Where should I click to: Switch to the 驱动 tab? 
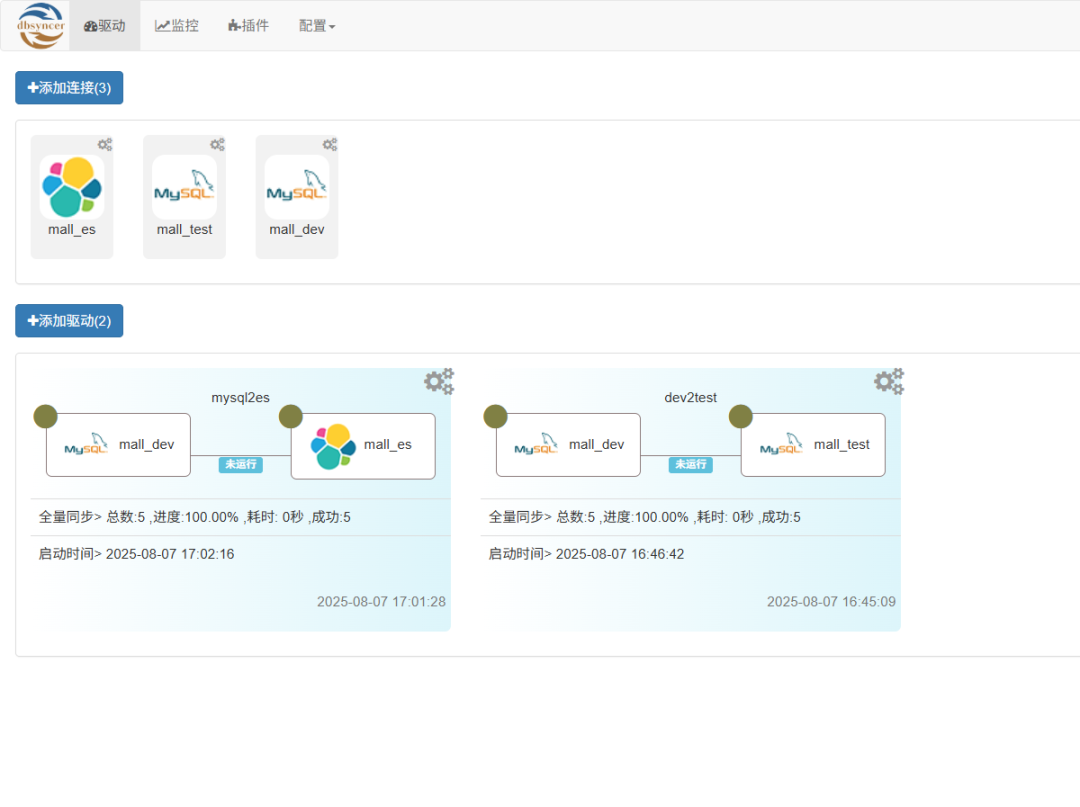click(105, 26)
